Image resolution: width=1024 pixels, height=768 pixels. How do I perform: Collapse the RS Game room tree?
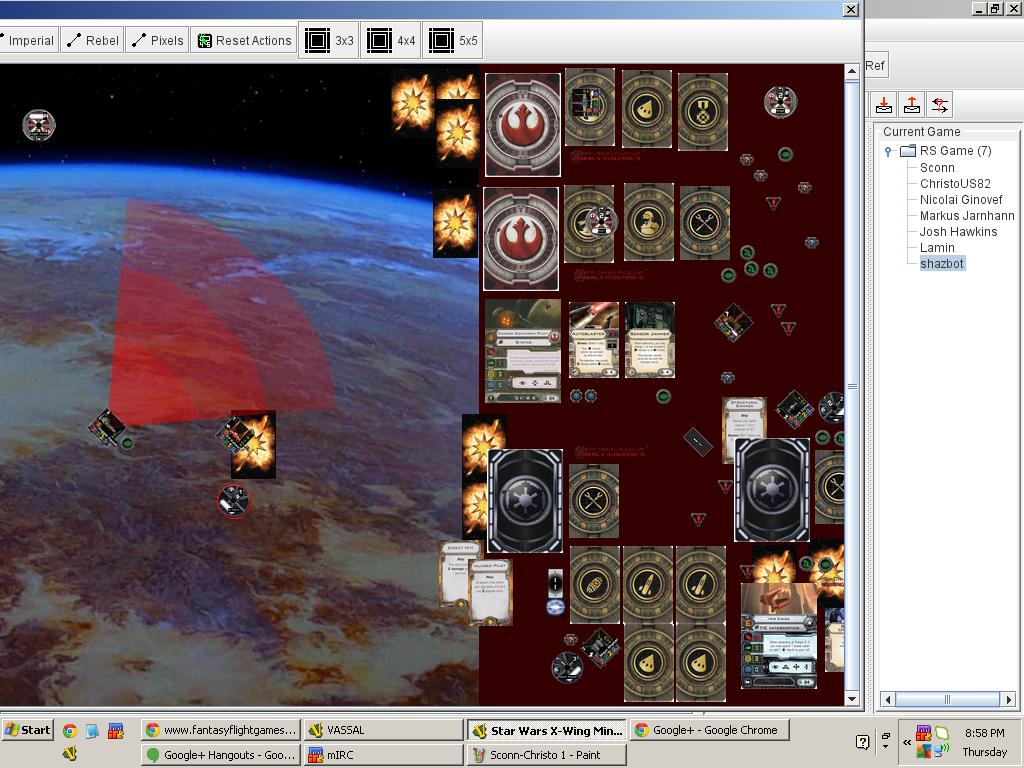click(888, 151)
